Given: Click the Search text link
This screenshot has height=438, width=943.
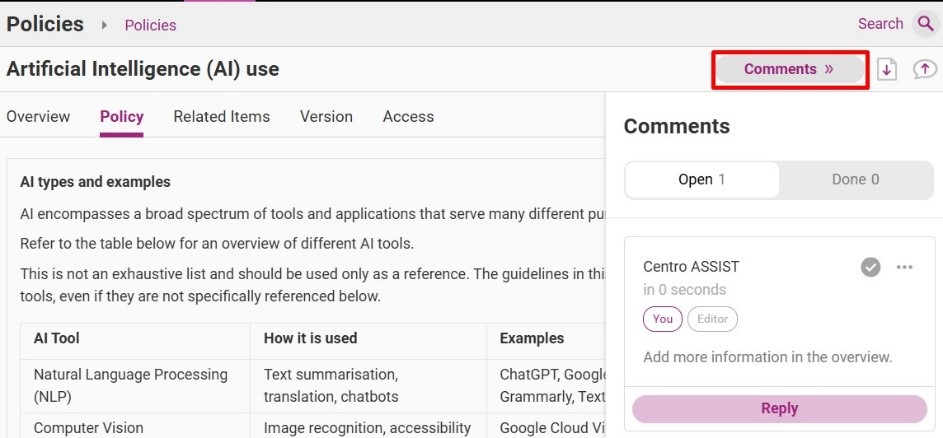Looking at the screenshot, I should pos(880,24).
